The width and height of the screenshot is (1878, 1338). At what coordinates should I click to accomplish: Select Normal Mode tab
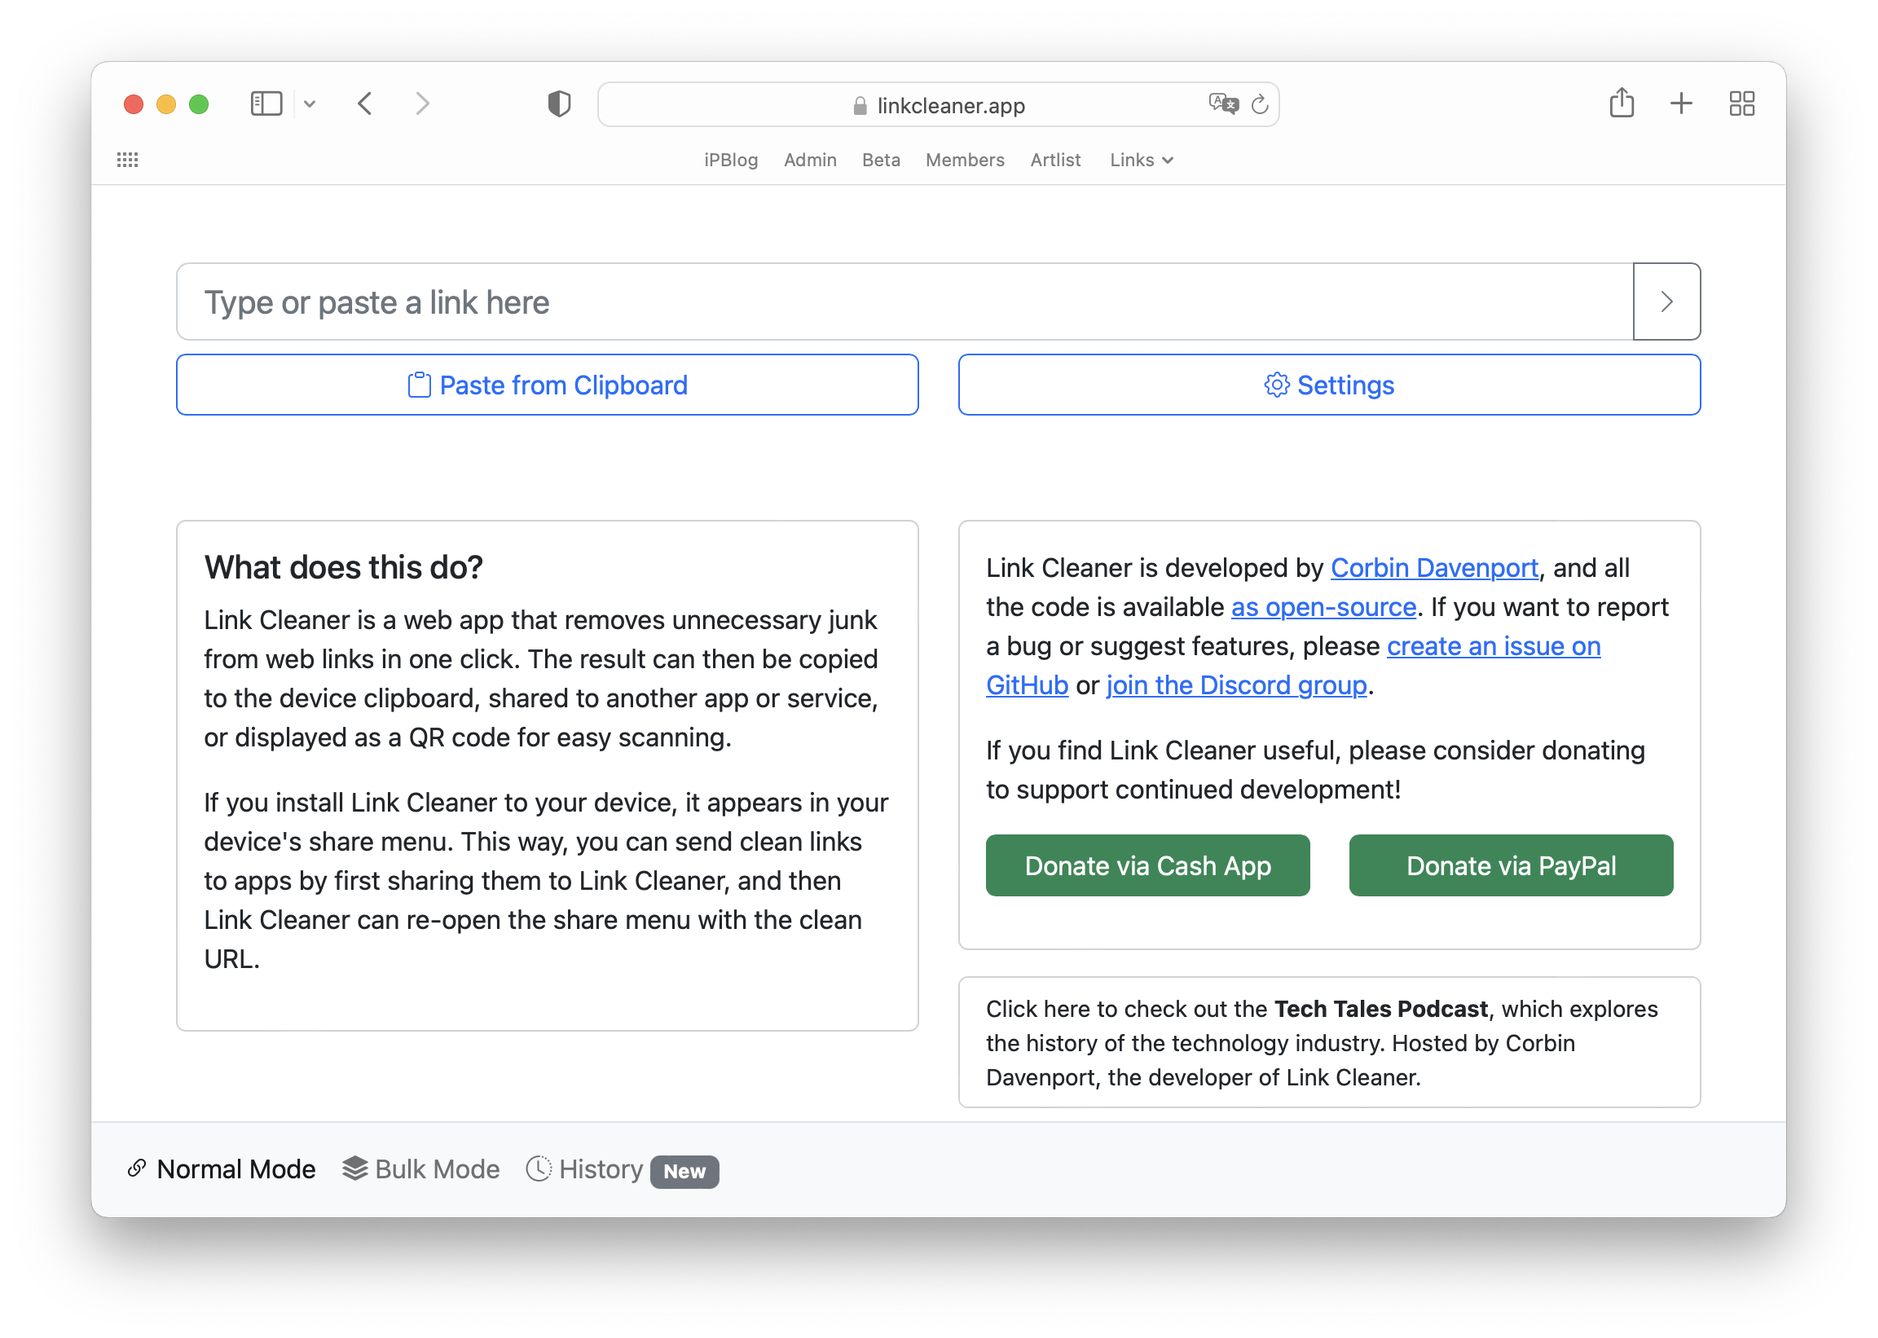click(x=221, y=1169)
